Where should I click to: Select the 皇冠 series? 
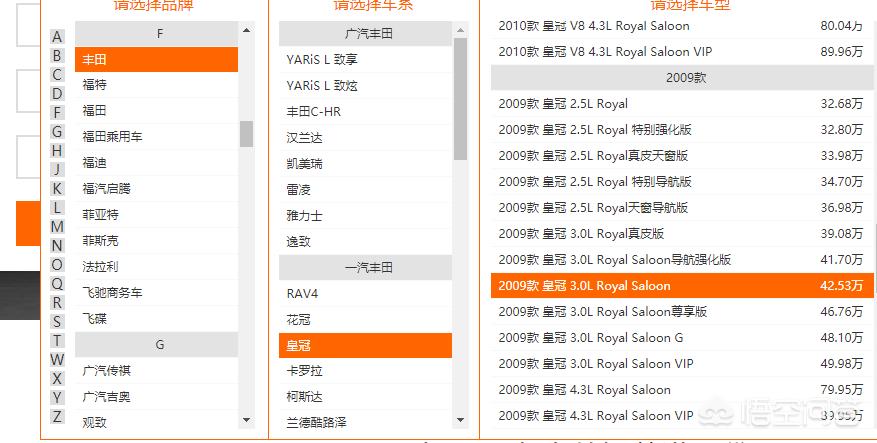365,346
